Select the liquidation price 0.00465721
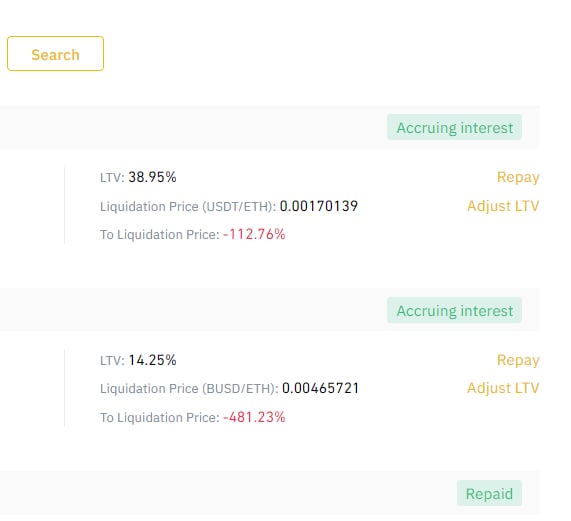 click(320, 388)
